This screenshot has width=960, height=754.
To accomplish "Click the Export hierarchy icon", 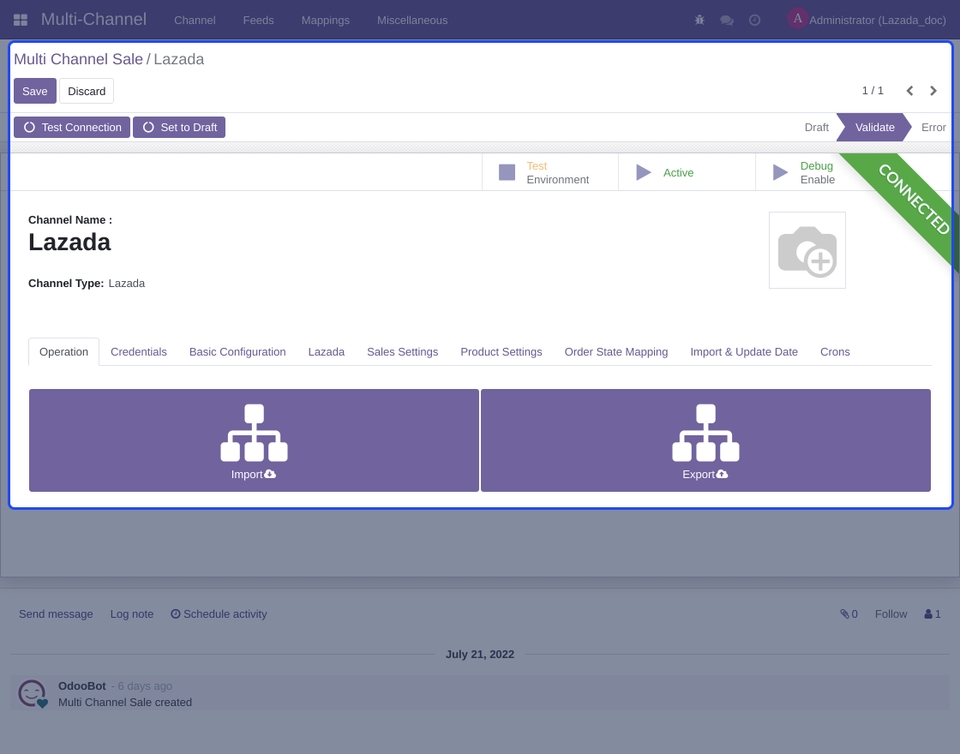I will [x=705, y=433].
